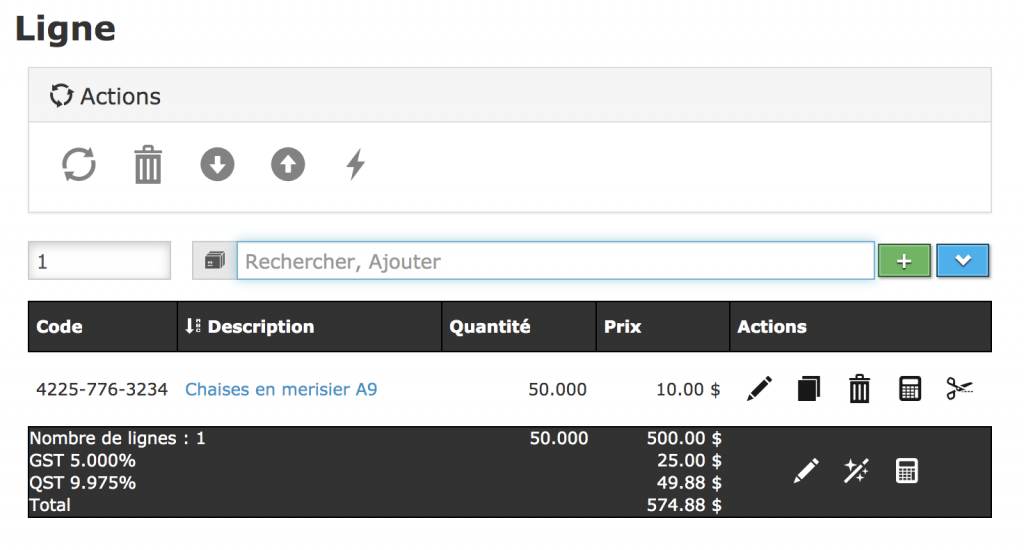1024x550 pixels.
Task: Click the move up arrow icon
Action: tap(288, 164)
